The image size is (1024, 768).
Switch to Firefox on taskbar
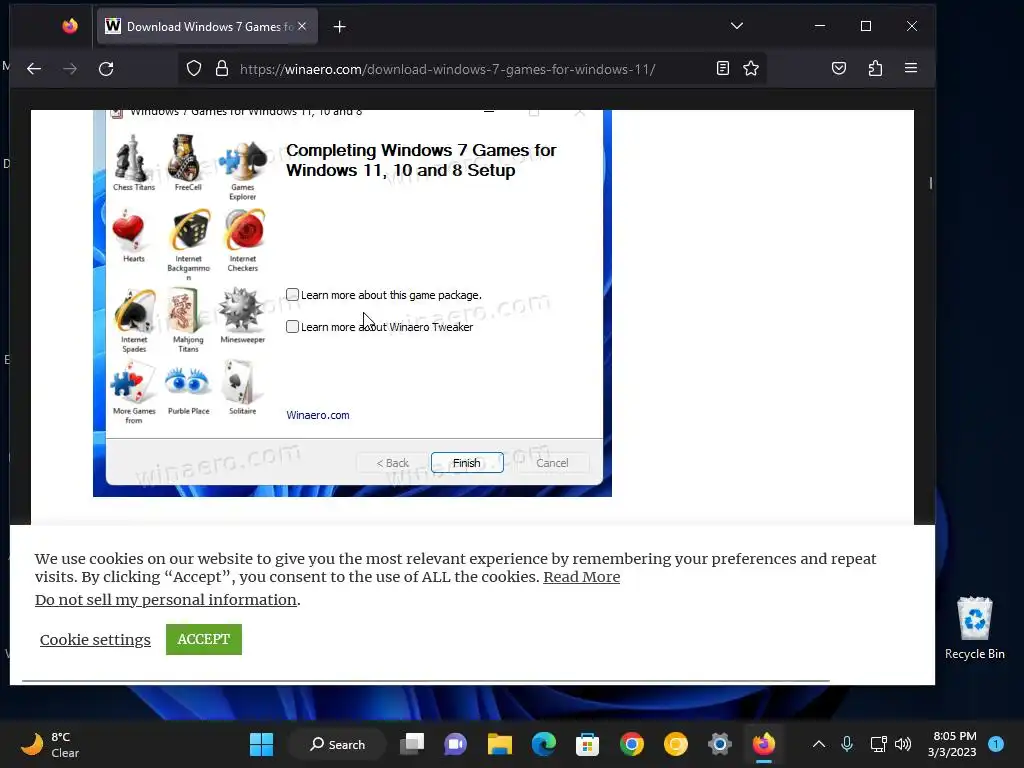tap(763, 744)
